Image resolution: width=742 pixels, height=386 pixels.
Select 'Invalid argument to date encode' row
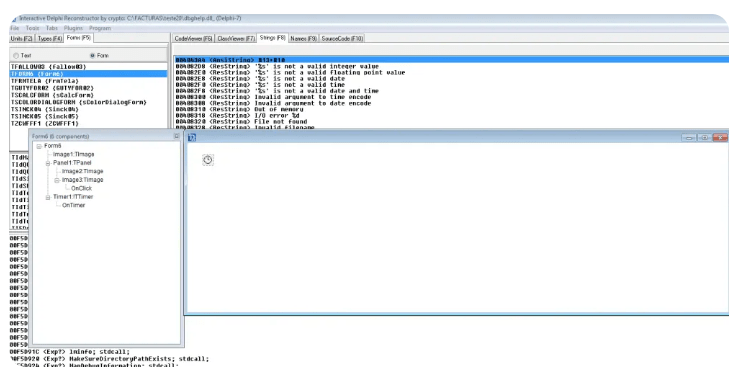(x=451, y=103)
